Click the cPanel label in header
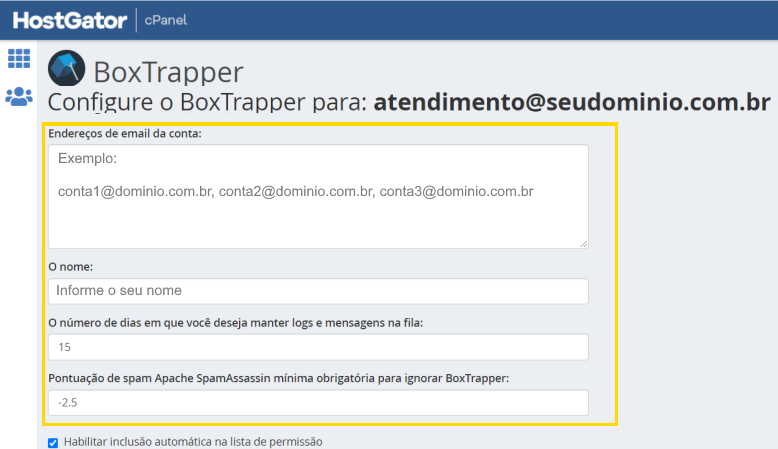 166,20
